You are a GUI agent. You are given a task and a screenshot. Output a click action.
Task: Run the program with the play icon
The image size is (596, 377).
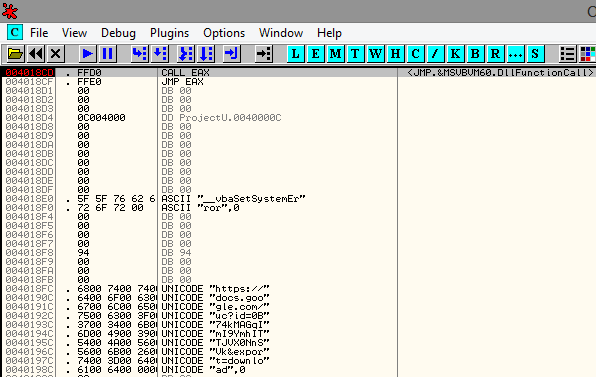click(x=87, y=54)
